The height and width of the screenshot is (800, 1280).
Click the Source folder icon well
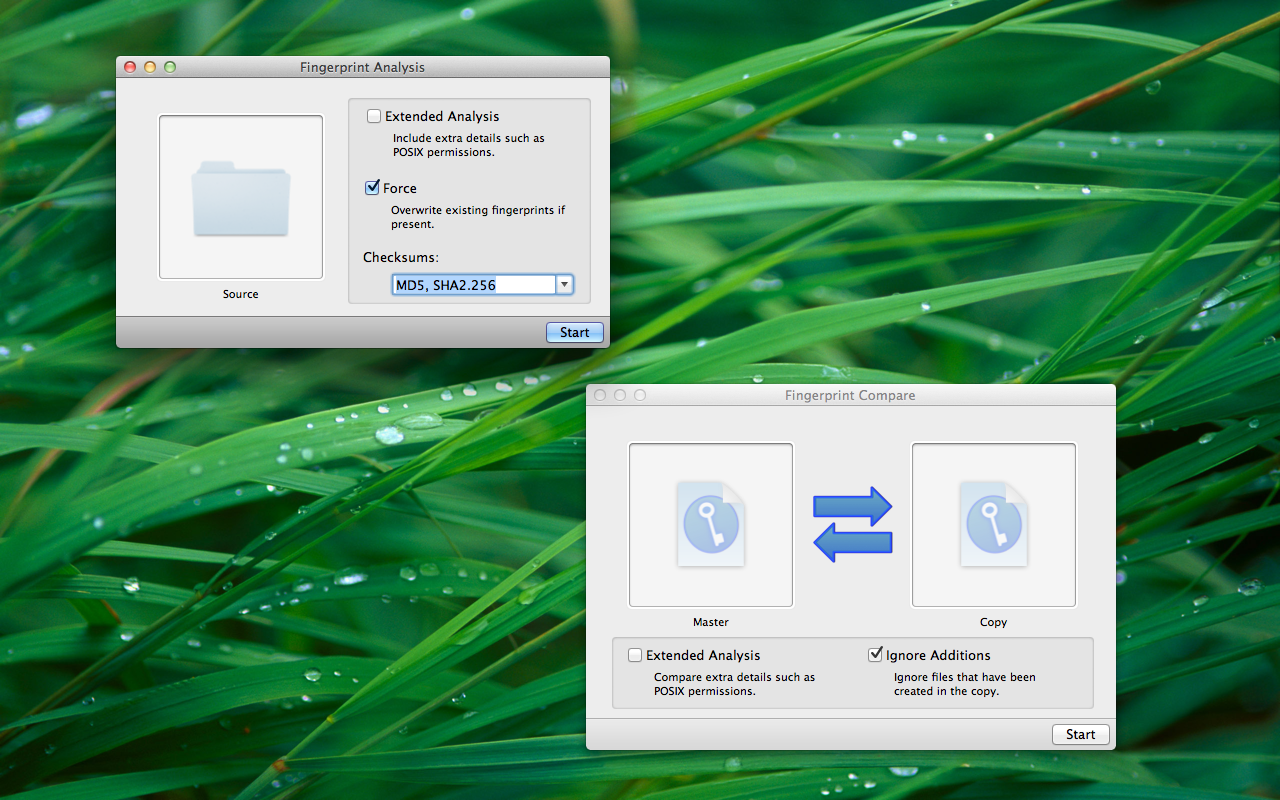(x=241, y=197)
